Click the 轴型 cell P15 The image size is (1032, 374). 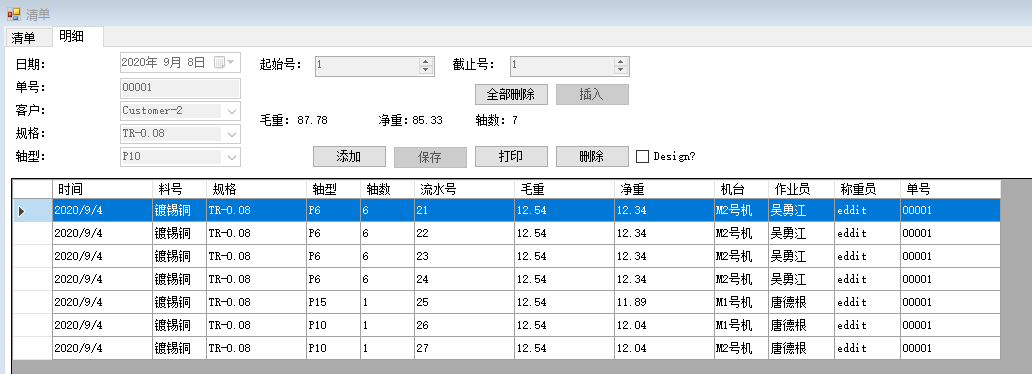[x=333, y=302]
